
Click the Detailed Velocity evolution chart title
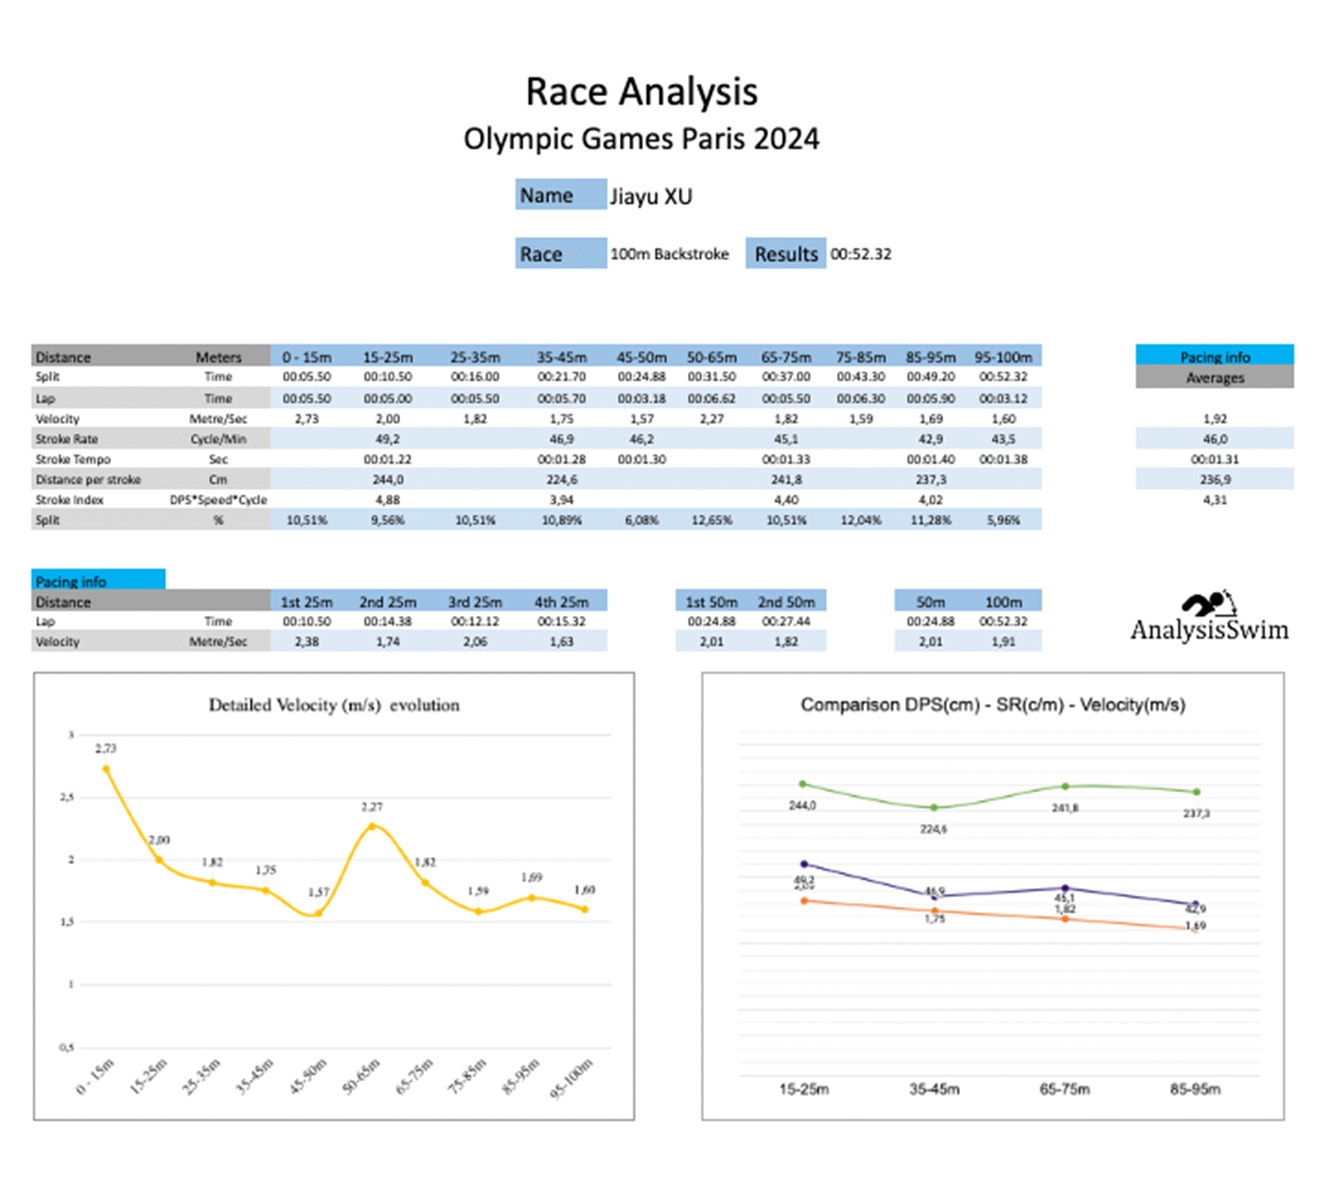[334, 705]
